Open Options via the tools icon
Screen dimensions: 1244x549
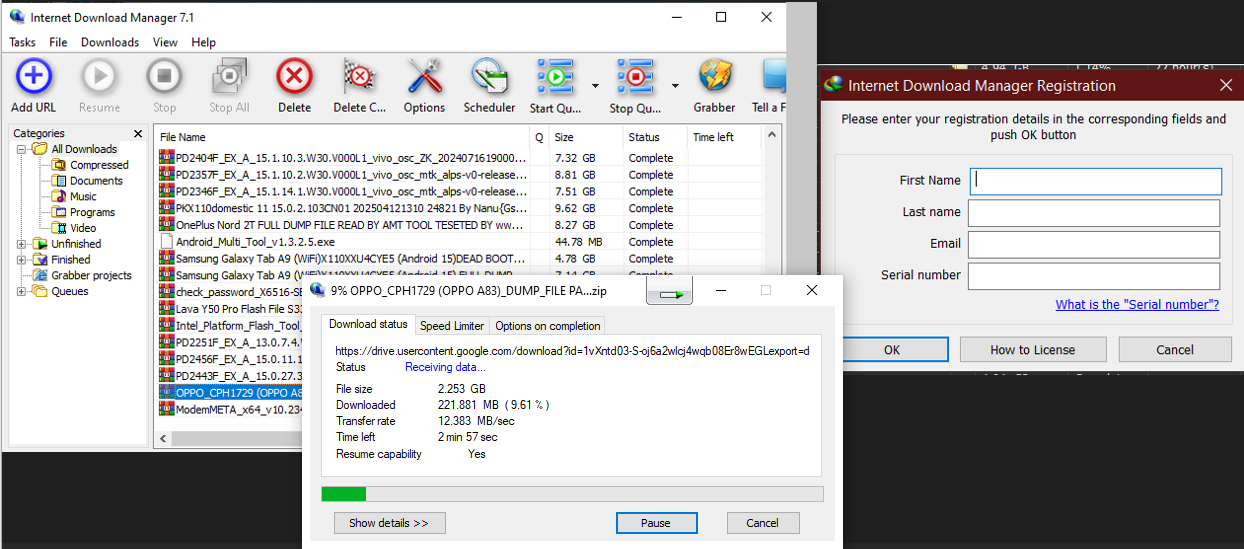[424, 76]
